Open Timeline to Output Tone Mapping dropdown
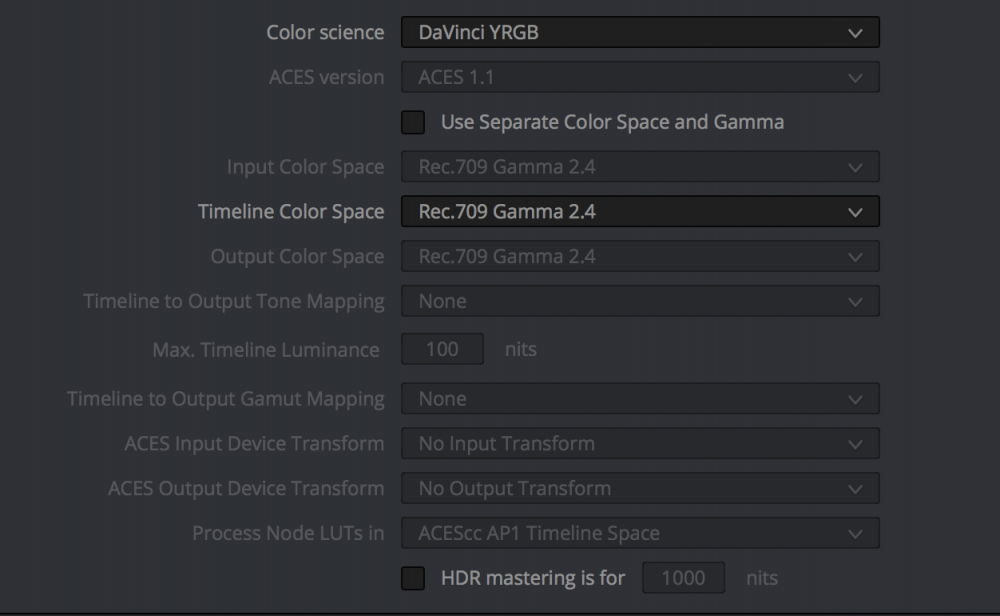Viewport: 1000px width, 616px height. coord(640,301)
